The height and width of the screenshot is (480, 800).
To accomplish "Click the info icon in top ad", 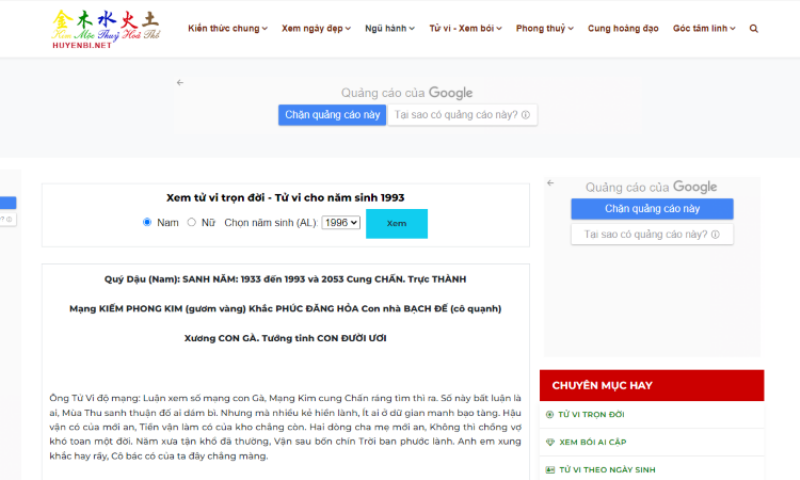I will pyautogui.click(x=525, y=115).
